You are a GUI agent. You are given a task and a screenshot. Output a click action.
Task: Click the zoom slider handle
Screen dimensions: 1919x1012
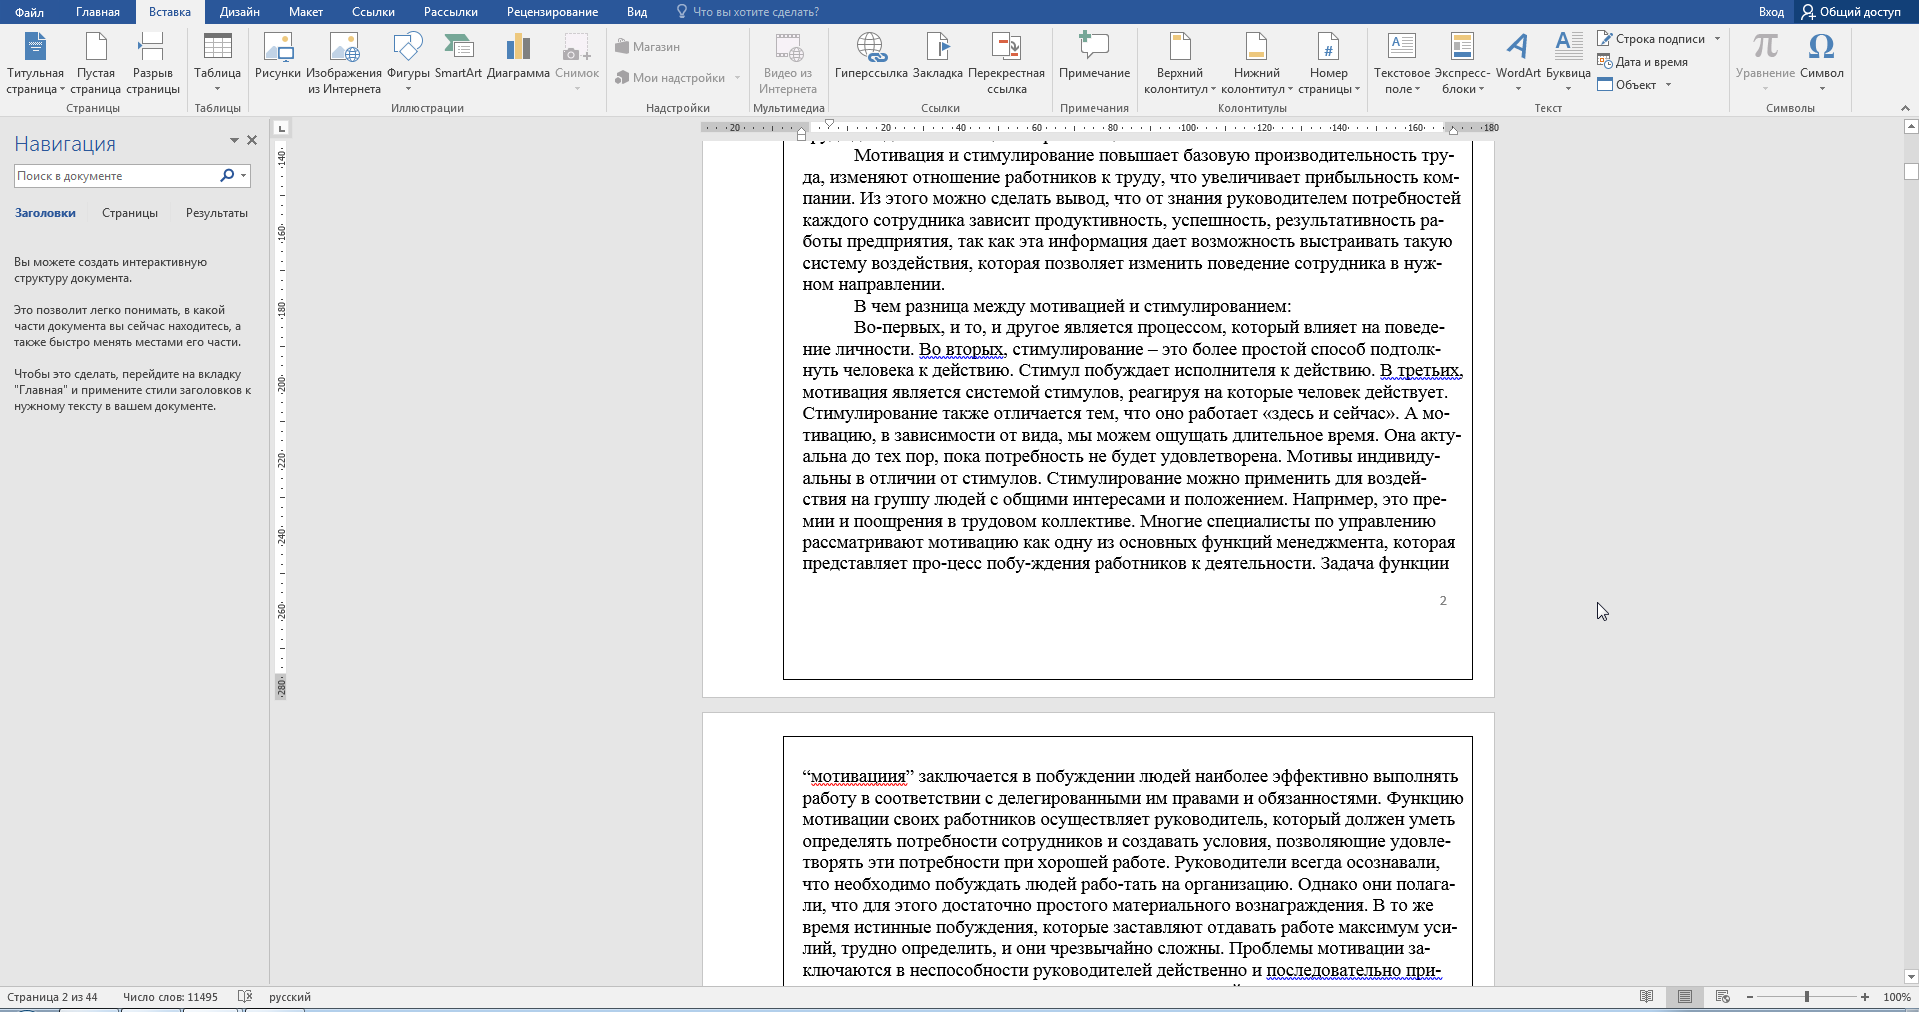[1807, 997]
